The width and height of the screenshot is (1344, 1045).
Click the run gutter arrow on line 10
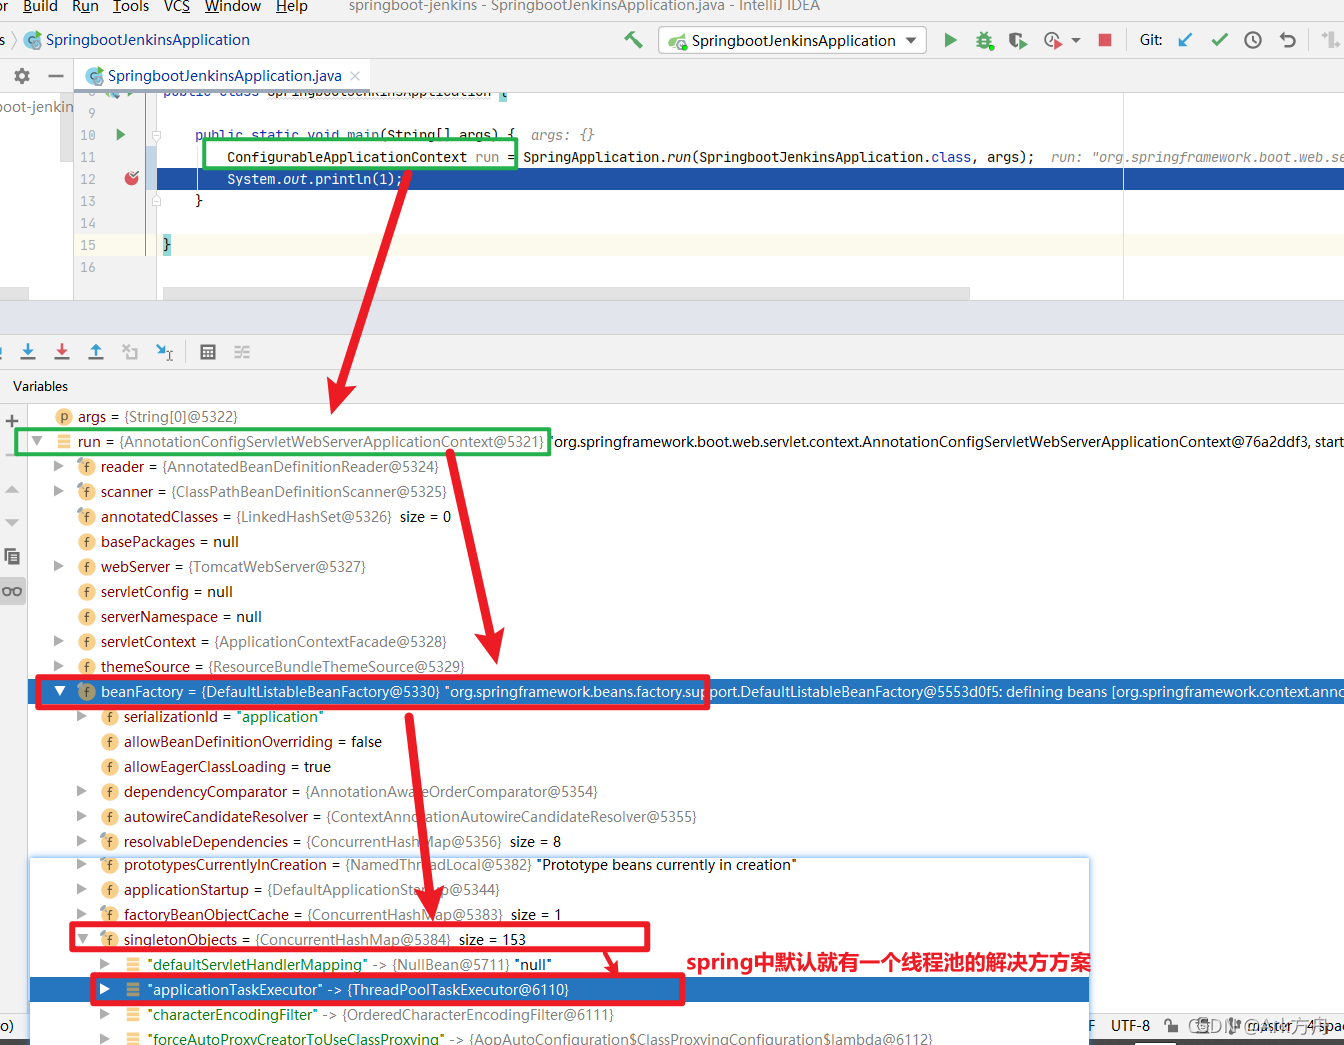tap(121, 135)
